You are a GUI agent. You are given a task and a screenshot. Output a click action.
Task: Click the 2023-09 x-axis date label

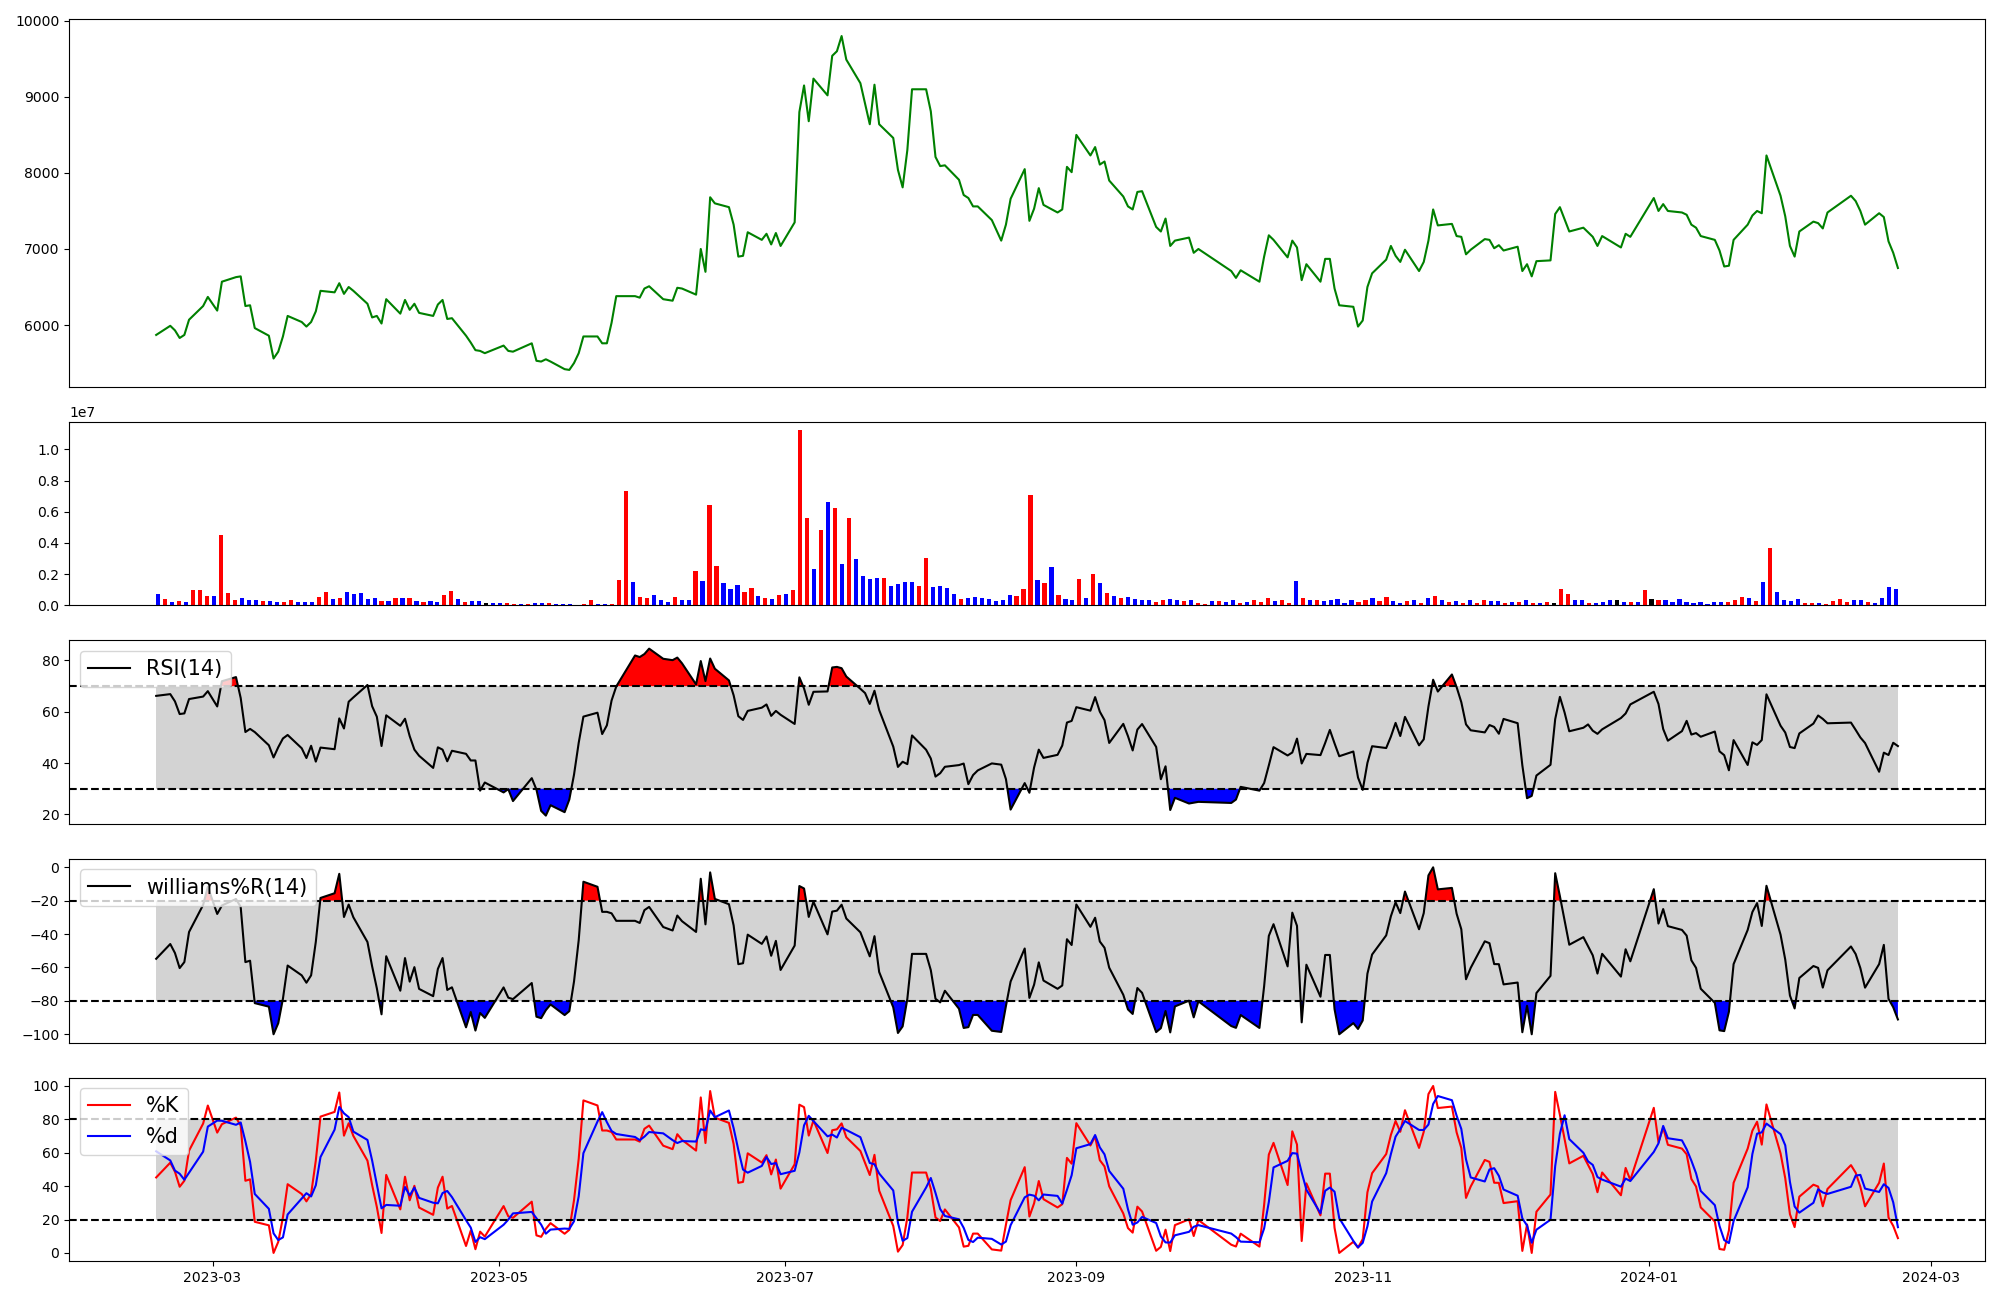click(1076, 1277)
